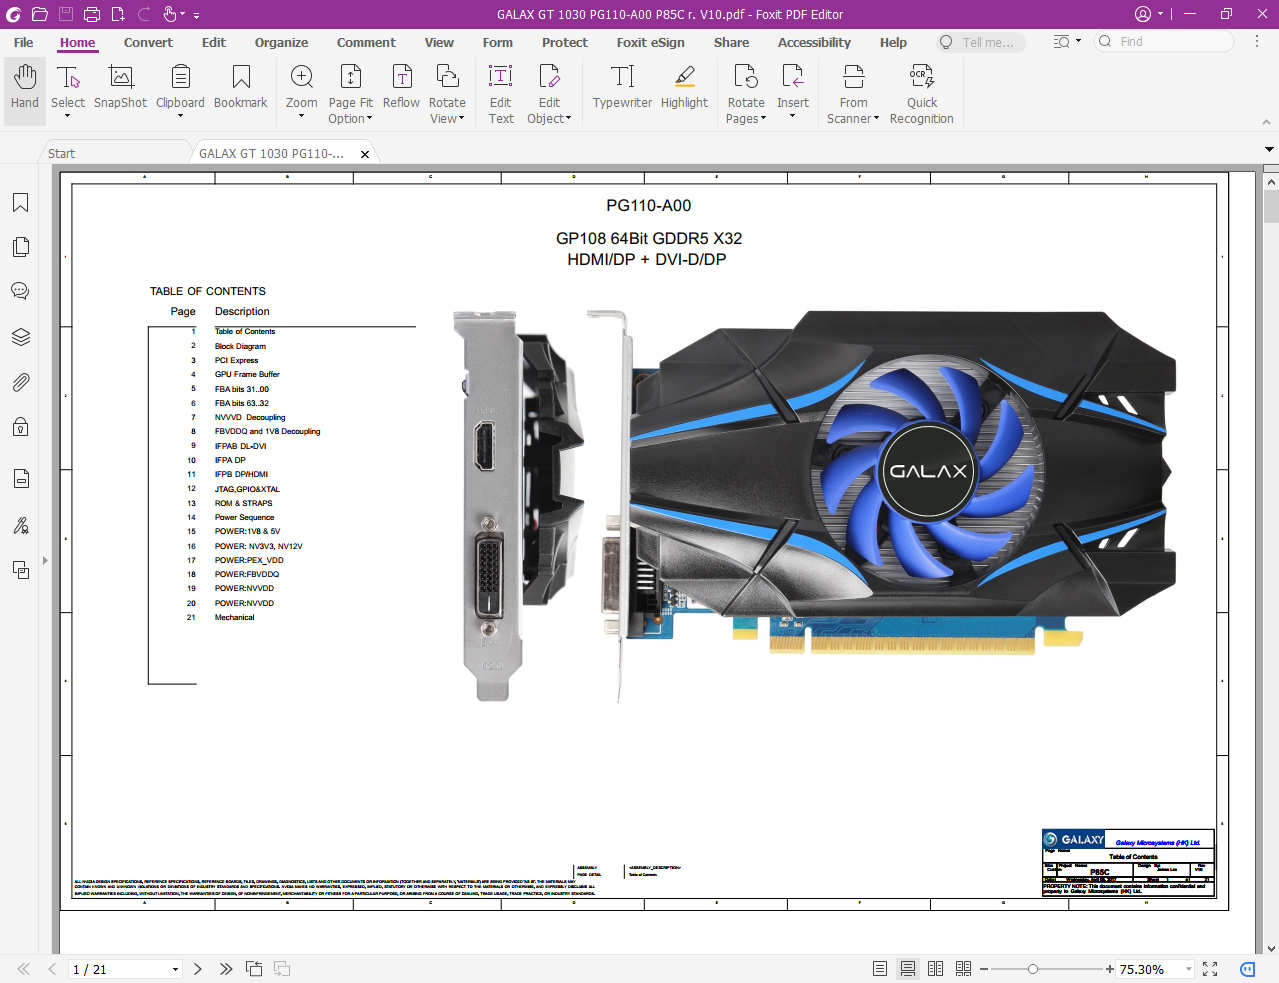Select the Hand tool

[x=25, y=88]
